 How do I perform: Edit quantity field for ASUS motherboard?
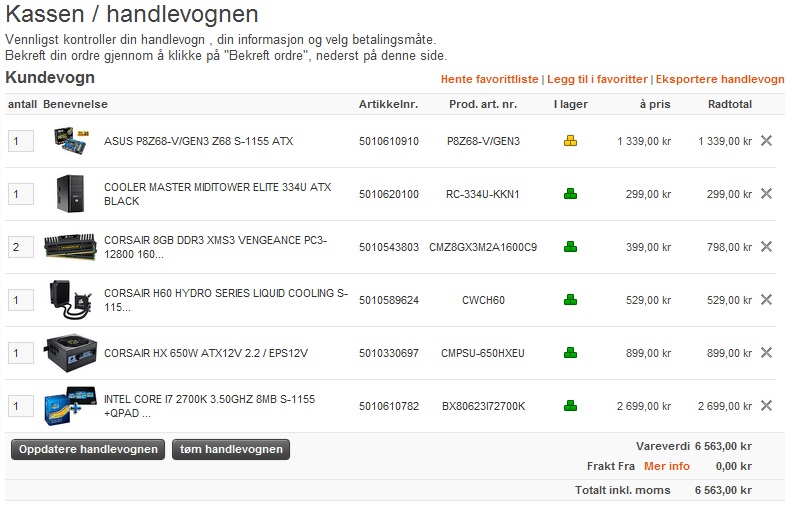click(21, 141)
